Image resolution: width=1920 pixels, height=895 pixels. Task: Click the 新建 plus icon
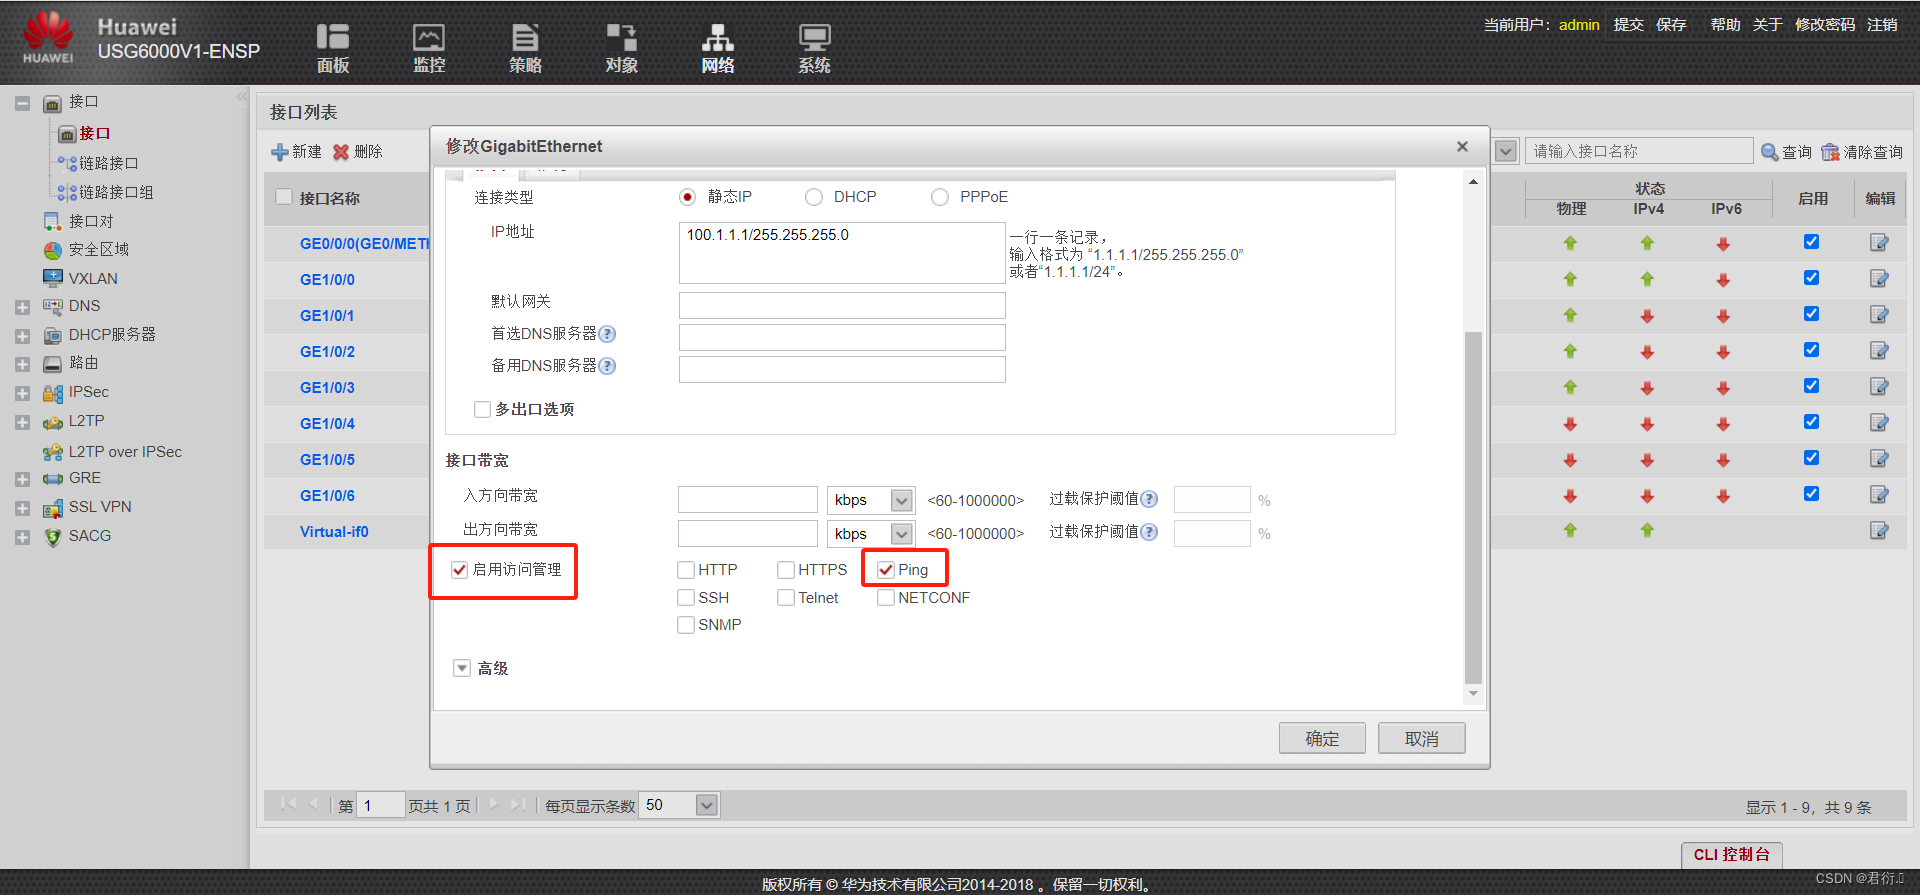click(280, 152)
